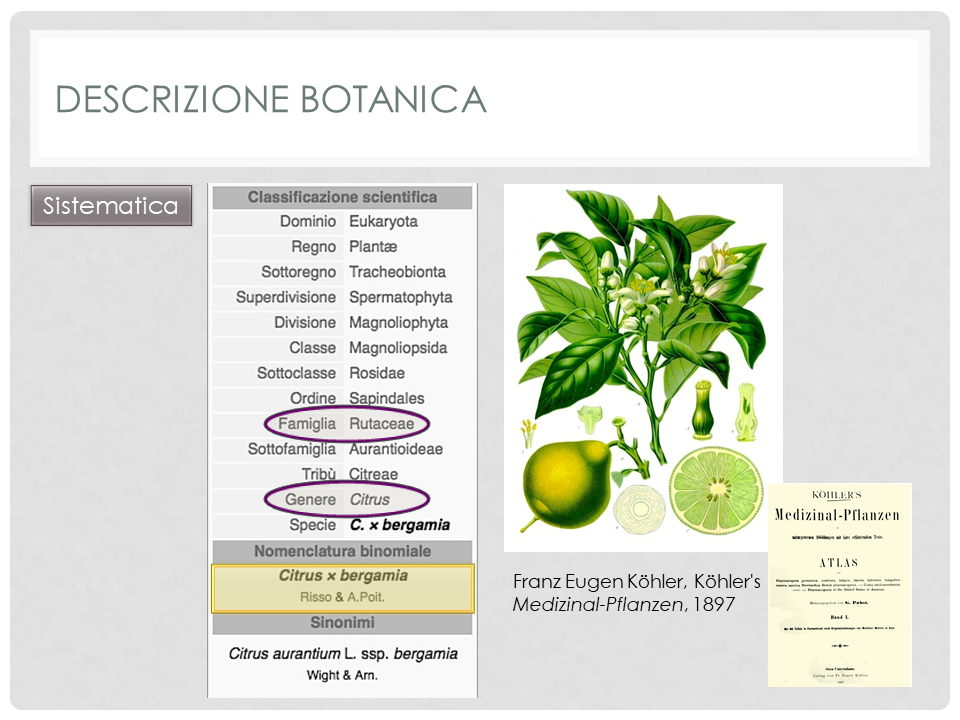Click the Sapindales value
This screenshot has width=960, height=720.
click(x=386, y=398)
